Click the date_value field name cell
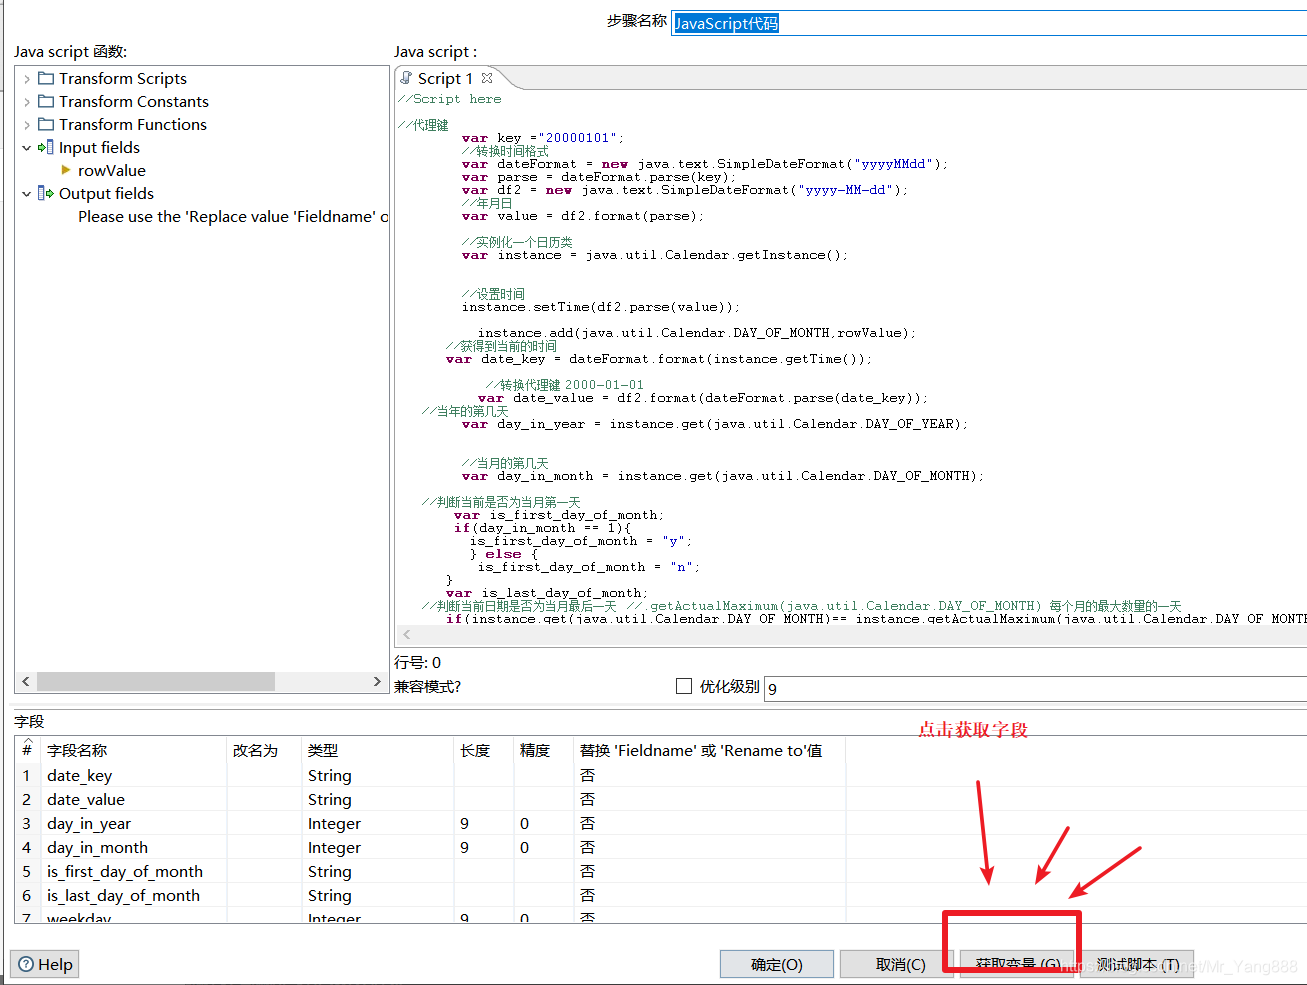 (133, 799)
